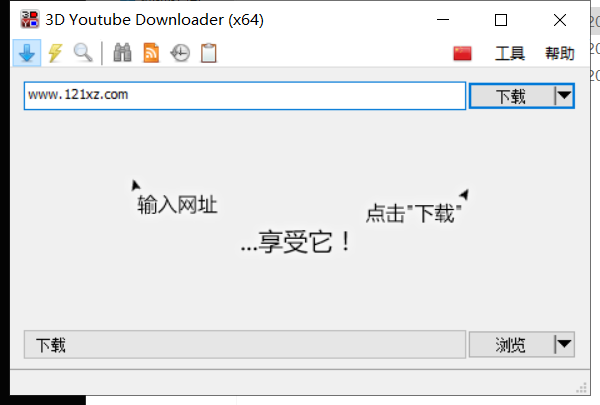Maximize the 3D Youtube Downloader window
Screen dimensions: 600x405
[501, 20]
